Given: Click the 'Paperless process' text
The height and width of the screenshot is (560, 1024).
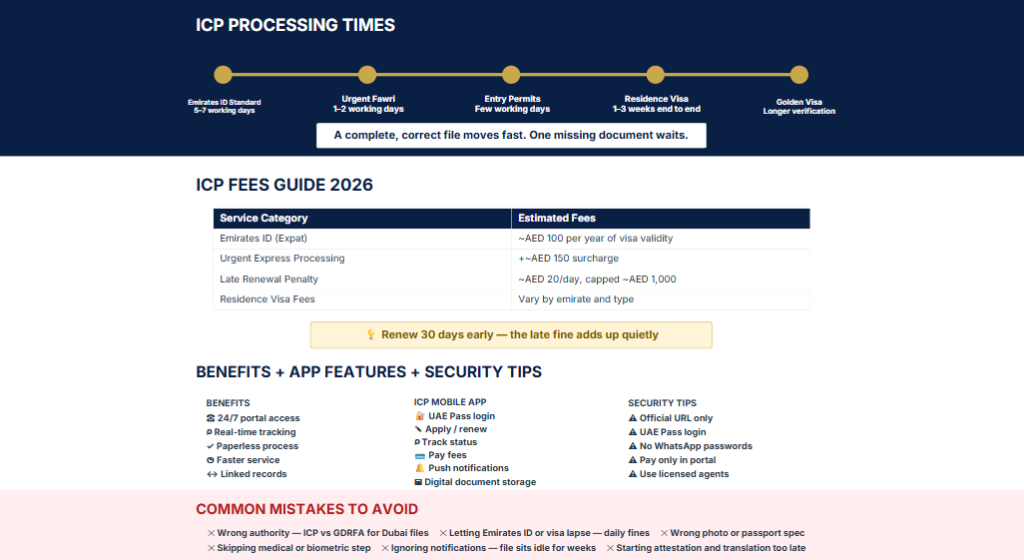Looking at the screenshot, I should tap(257, 446).
